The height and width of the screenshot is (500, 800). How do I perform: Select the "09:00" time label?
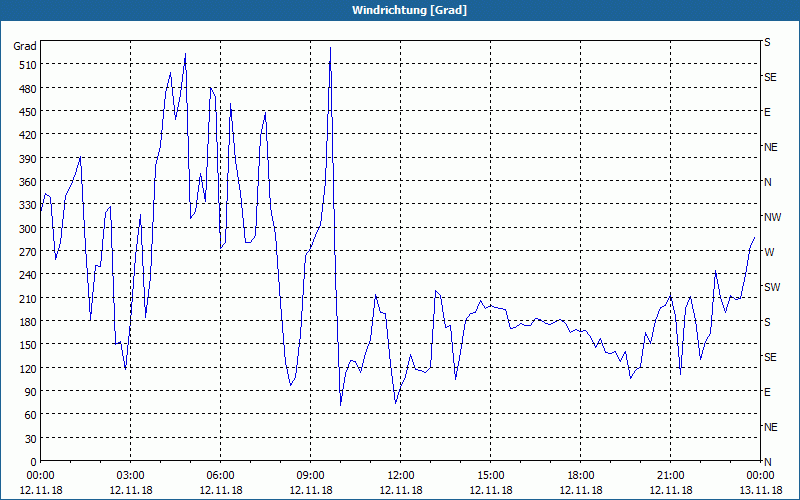(x=311, y=476)
